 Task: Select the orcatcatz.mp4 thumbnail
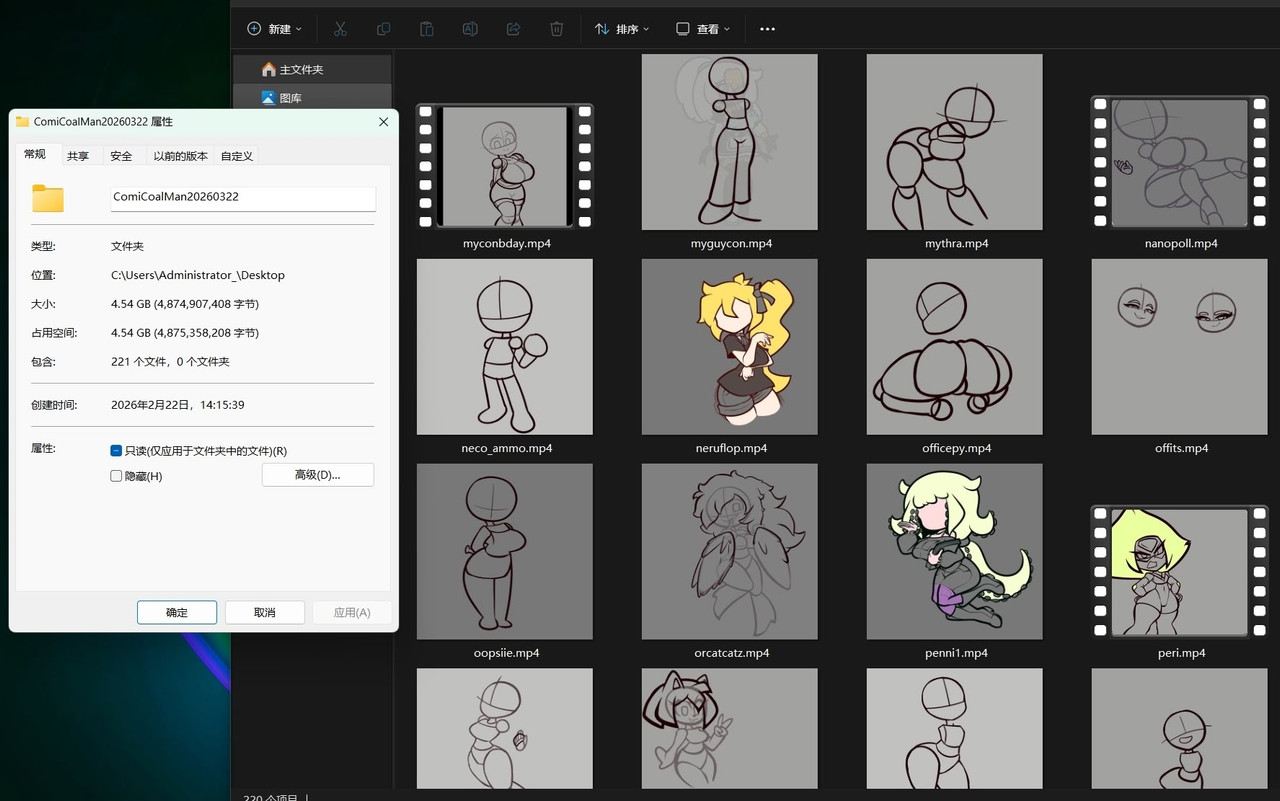pyautogui.click(x=730, y=551)
